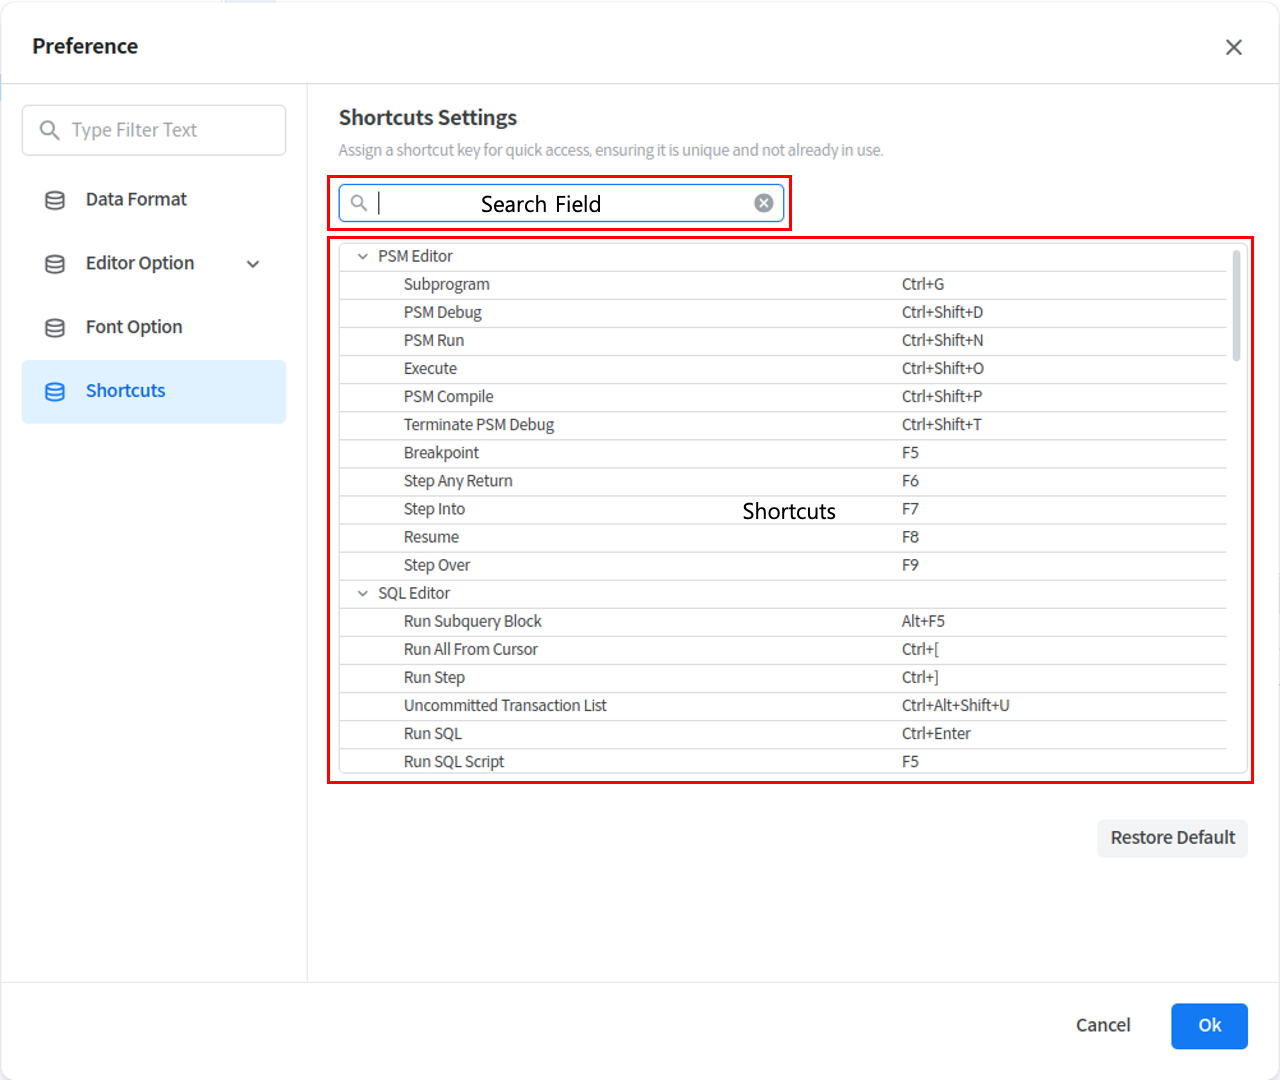Viewport: 1280px width, 1080px height.
Task: Cancel the preference changes
Action: (x=1103, y=1026)
